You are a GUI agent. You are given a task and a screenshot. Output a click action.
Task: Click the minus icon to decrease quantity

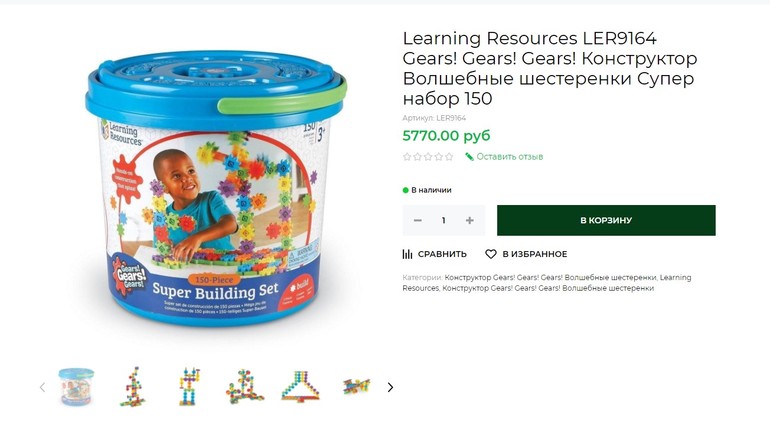(417, 221)
